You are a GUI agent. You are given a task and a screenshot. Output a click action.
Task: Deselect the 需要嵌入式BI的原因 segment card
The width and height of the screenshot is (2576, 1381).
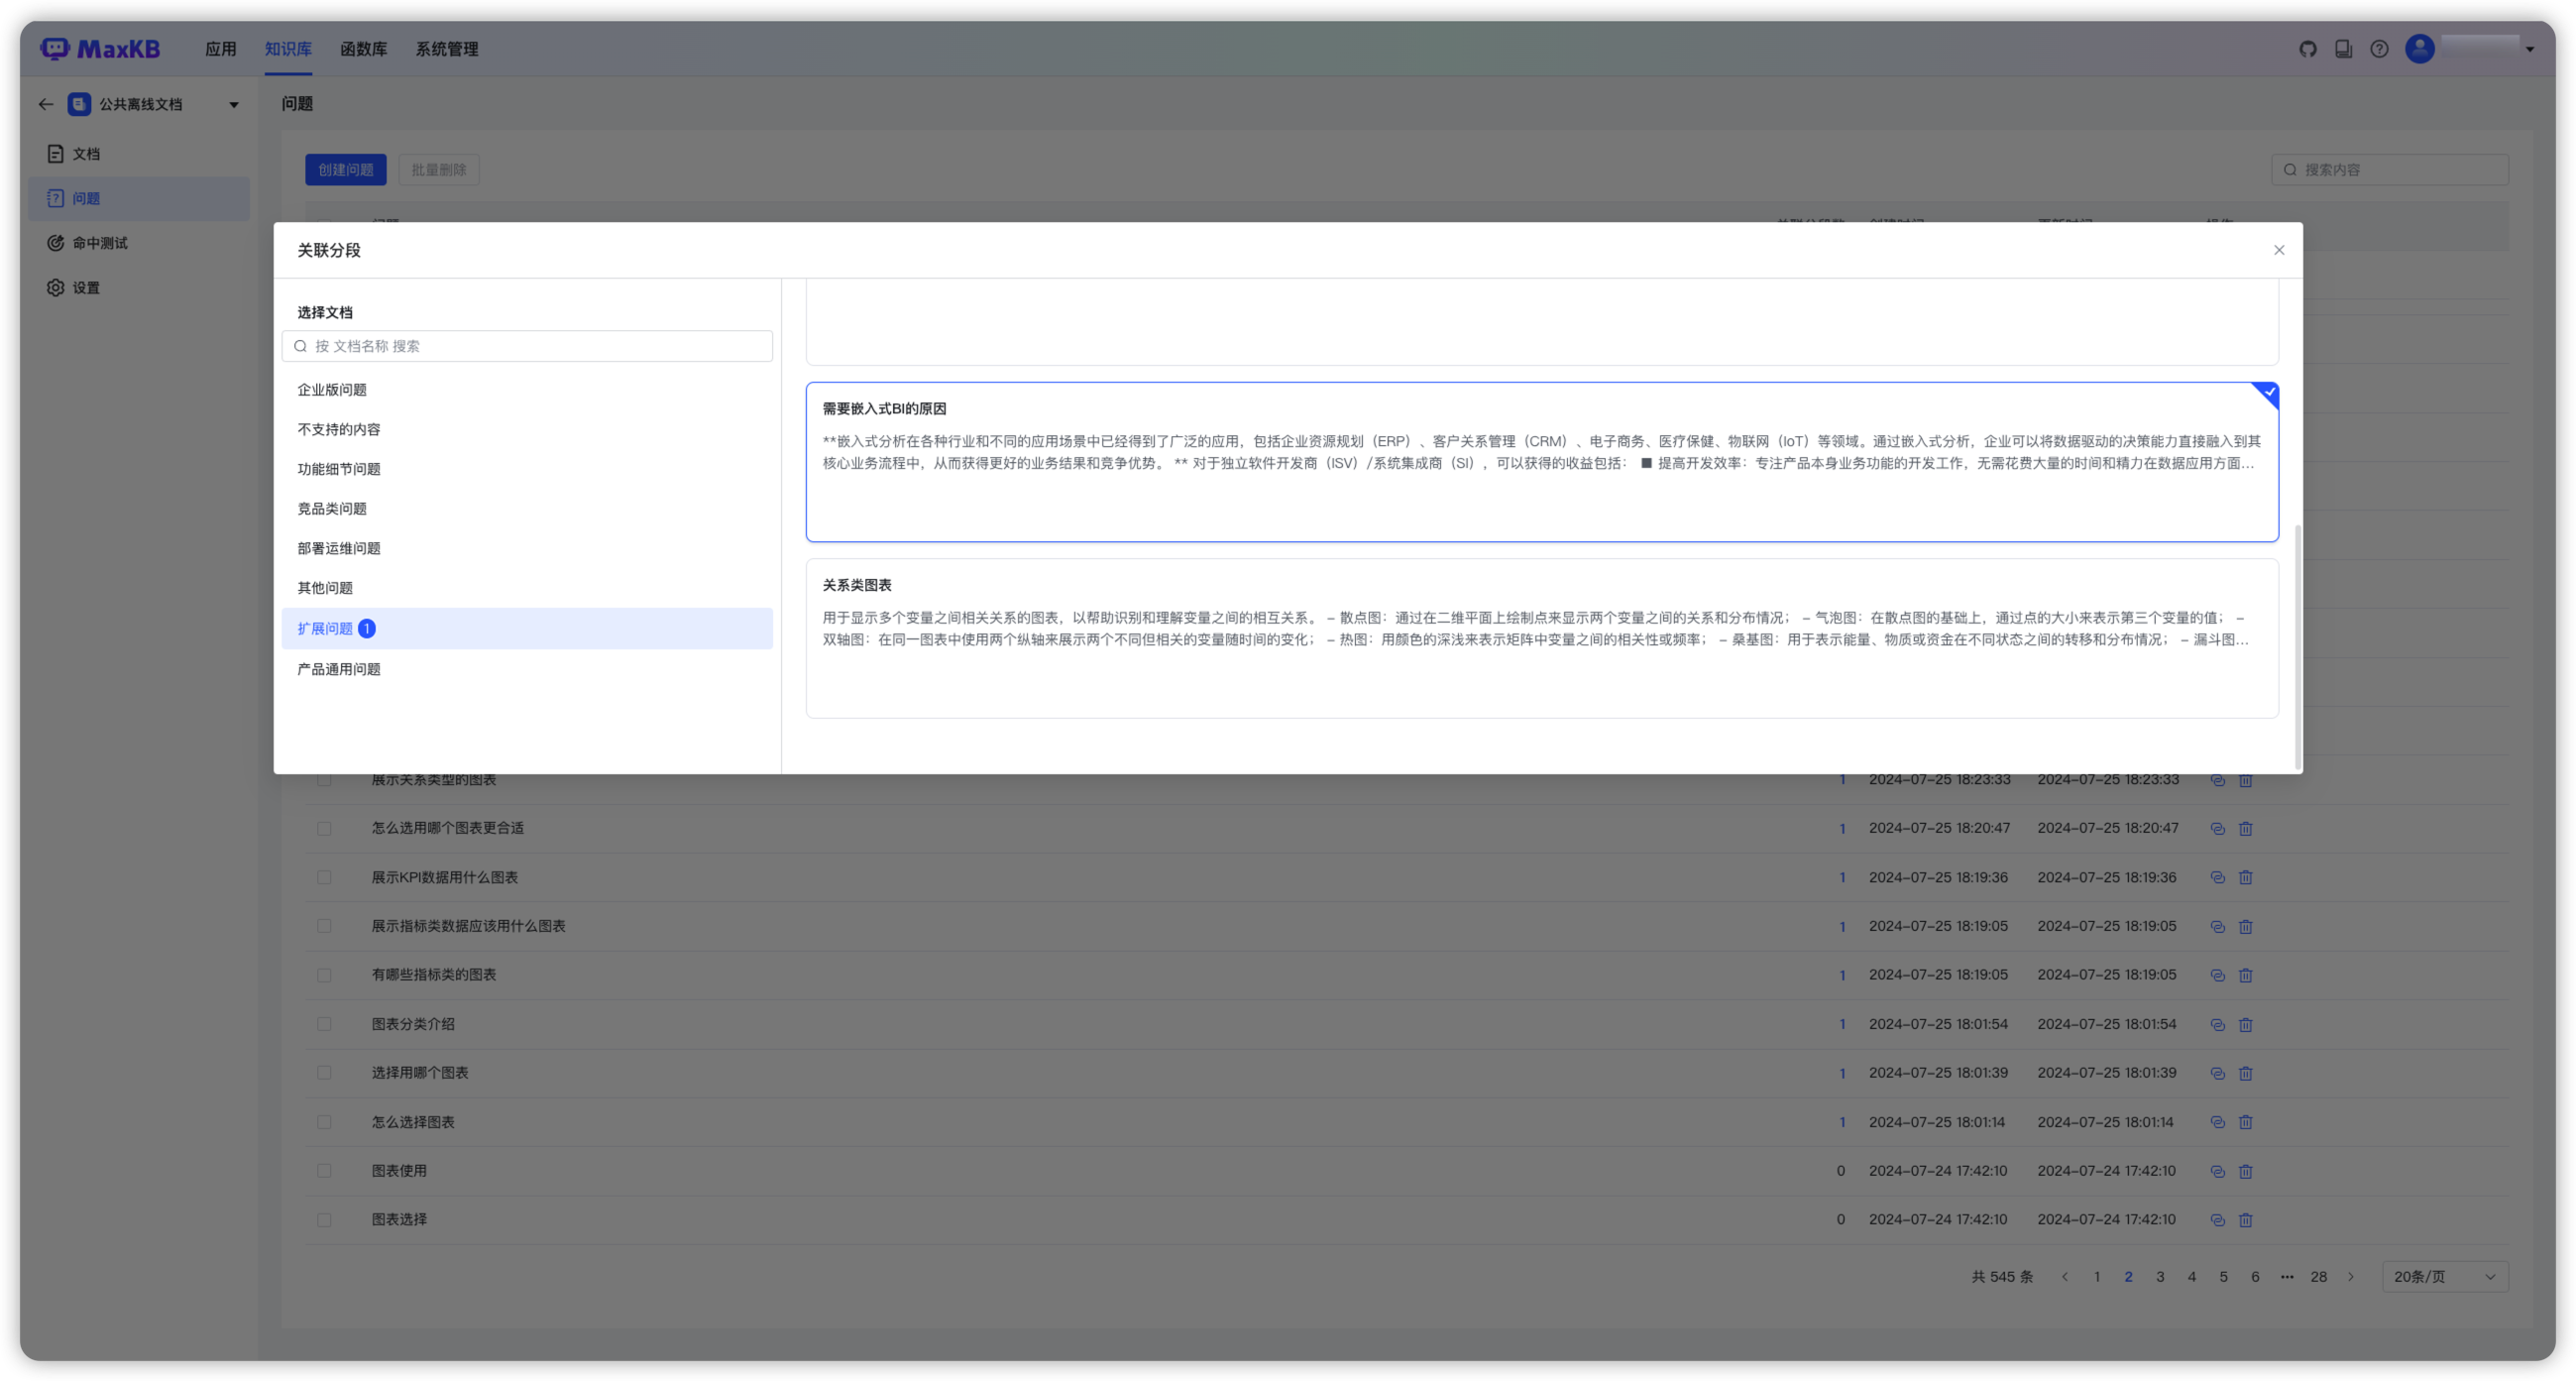[x=1541, y=461]
